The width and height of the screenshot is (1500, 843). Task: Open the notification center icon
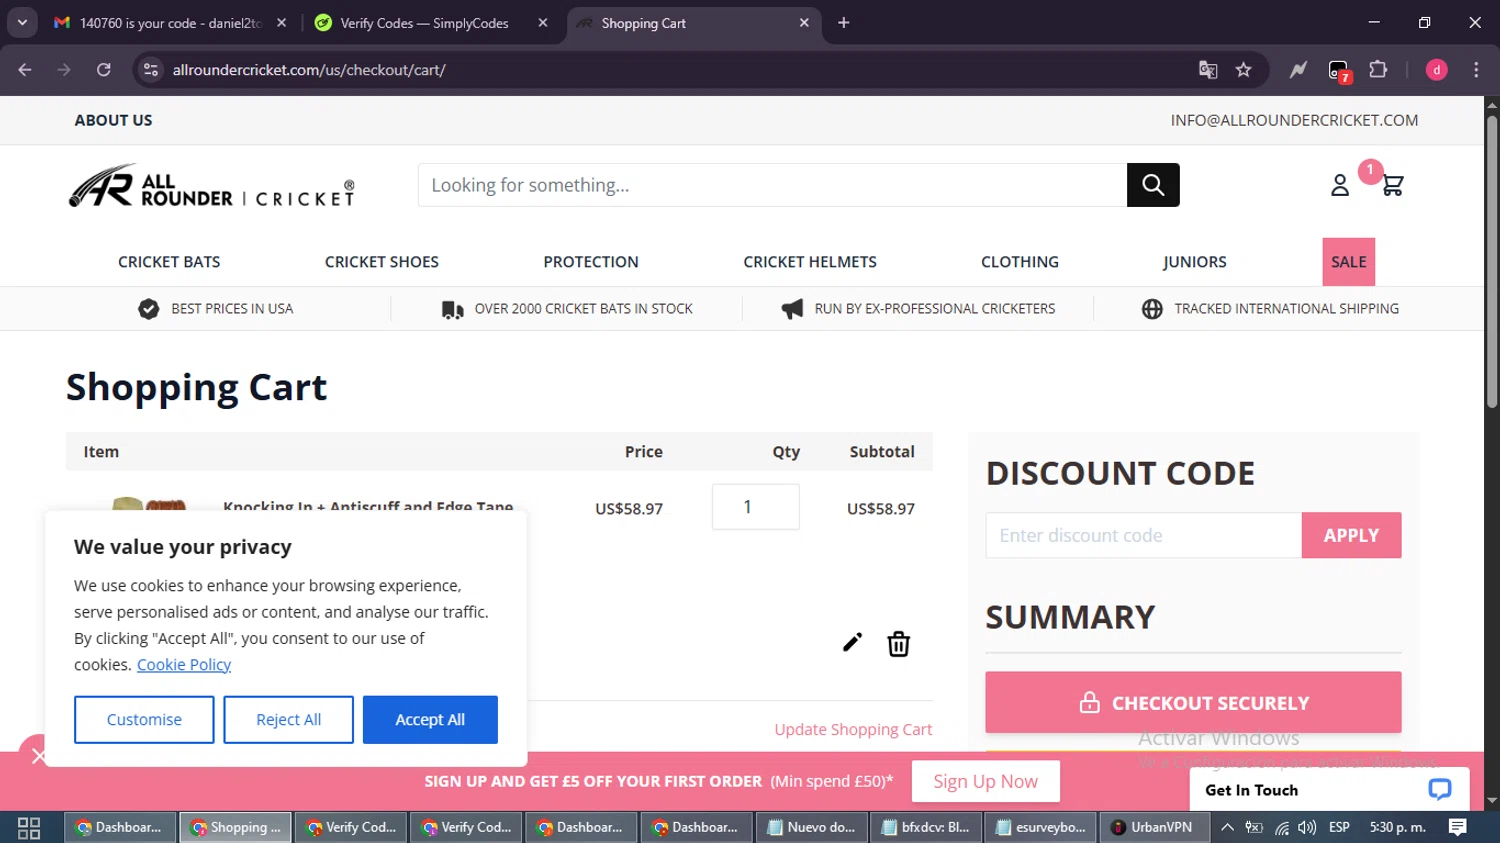pyautogui.click(x=1458, y=827)
